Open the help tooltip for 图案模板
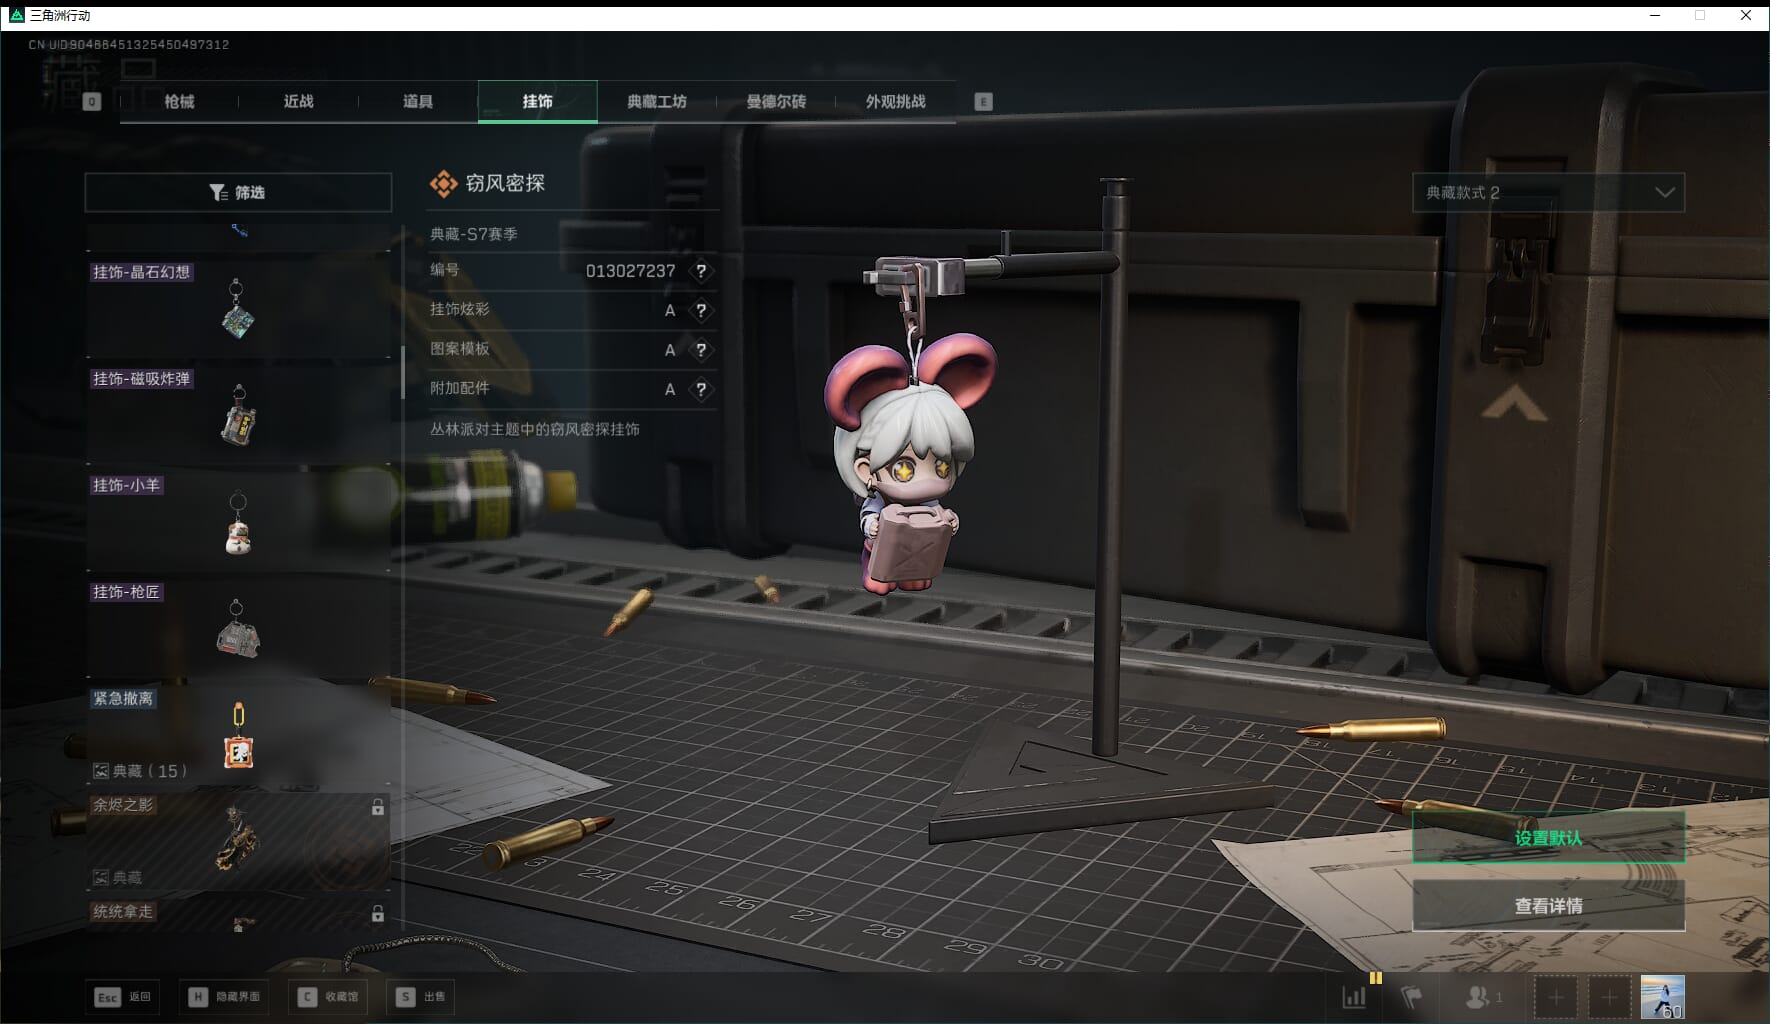 [701, 350]
